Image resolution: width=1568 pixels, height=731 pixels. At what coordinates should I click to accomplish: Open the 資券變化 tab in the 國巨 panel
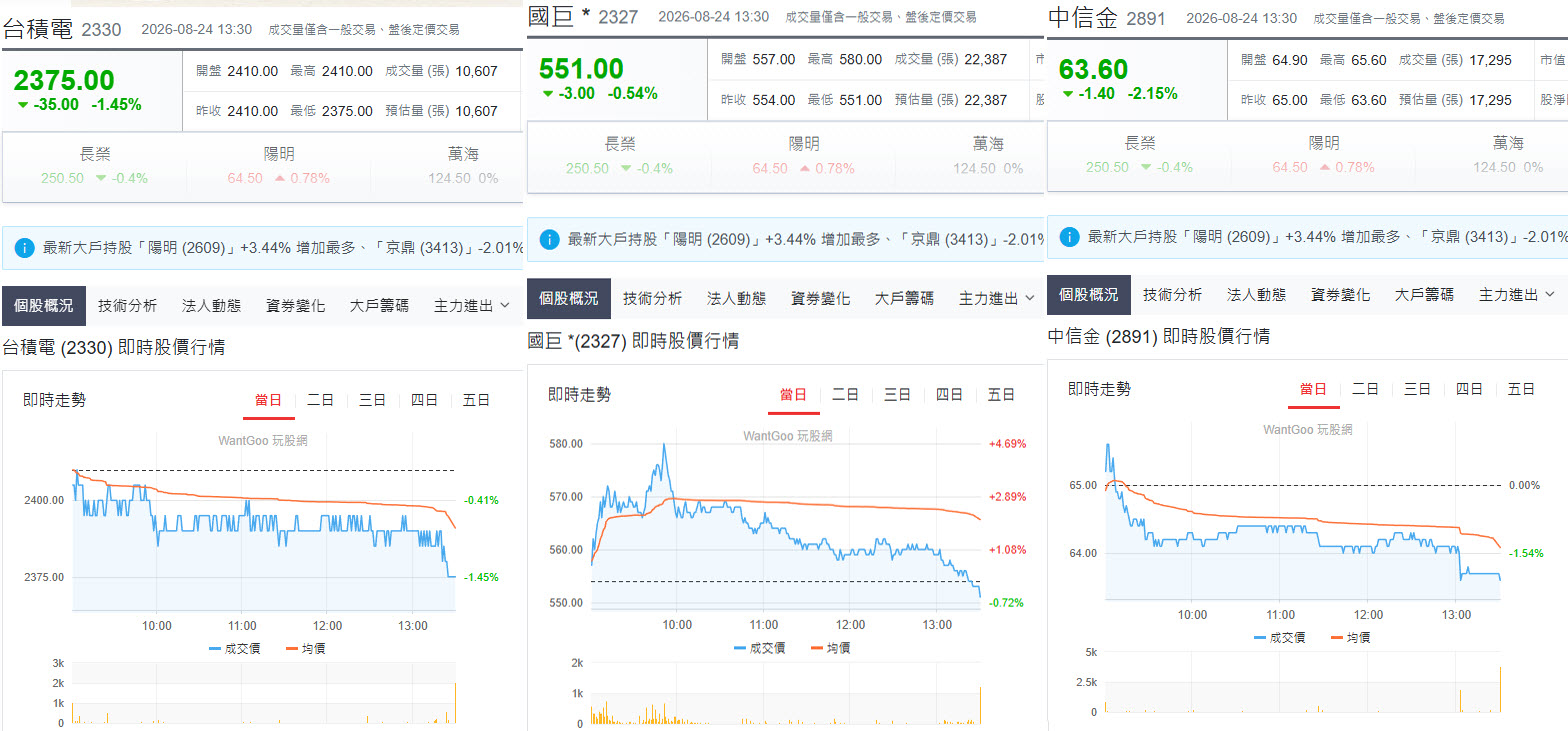(820, 298)
